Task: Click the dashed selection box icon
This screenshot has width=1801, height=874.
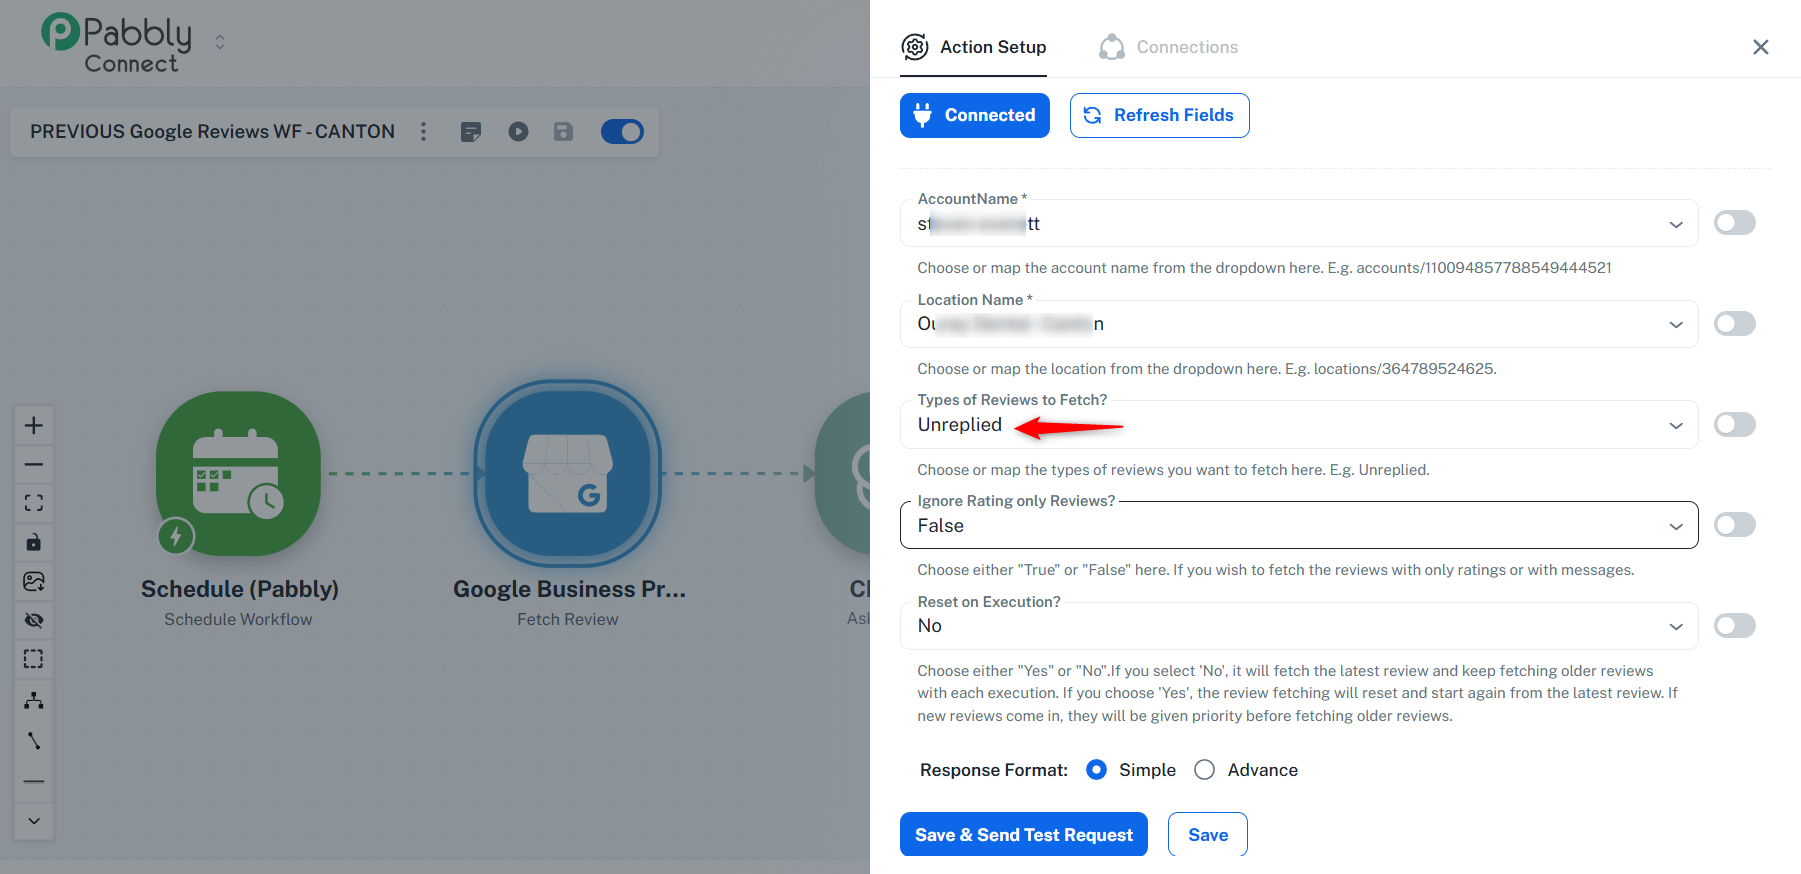Action: 34,659
